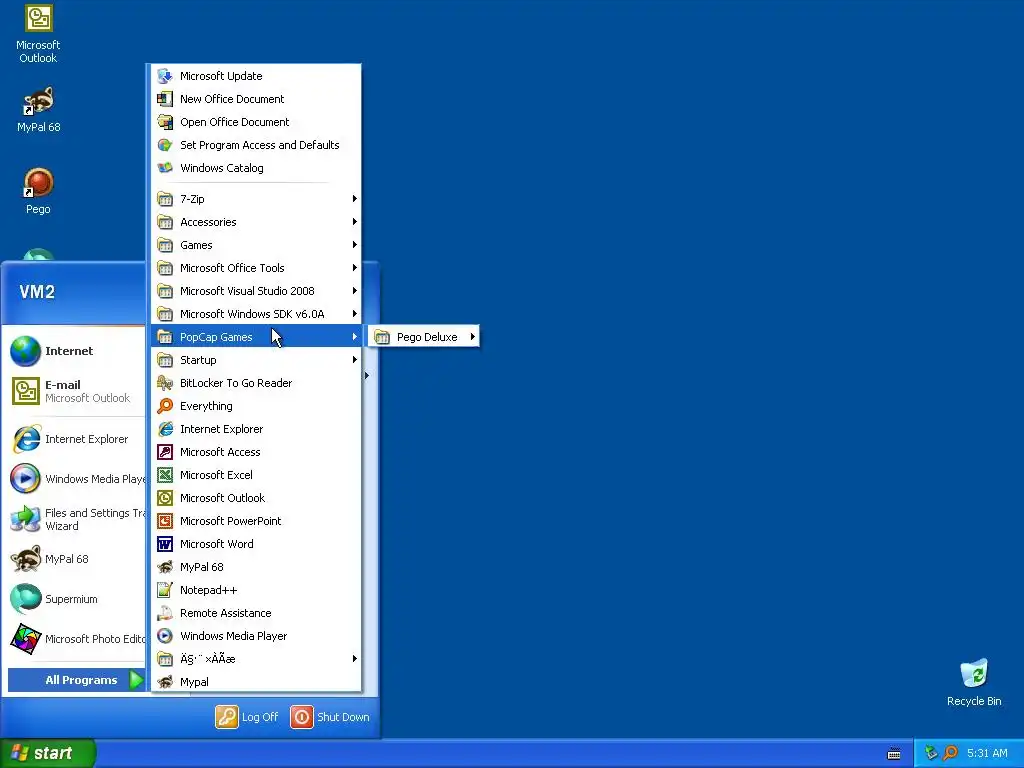Launch Notepad++
The height and width of the screenshot is (768, 1024).
pyautogui.click(x=256, y=590)
